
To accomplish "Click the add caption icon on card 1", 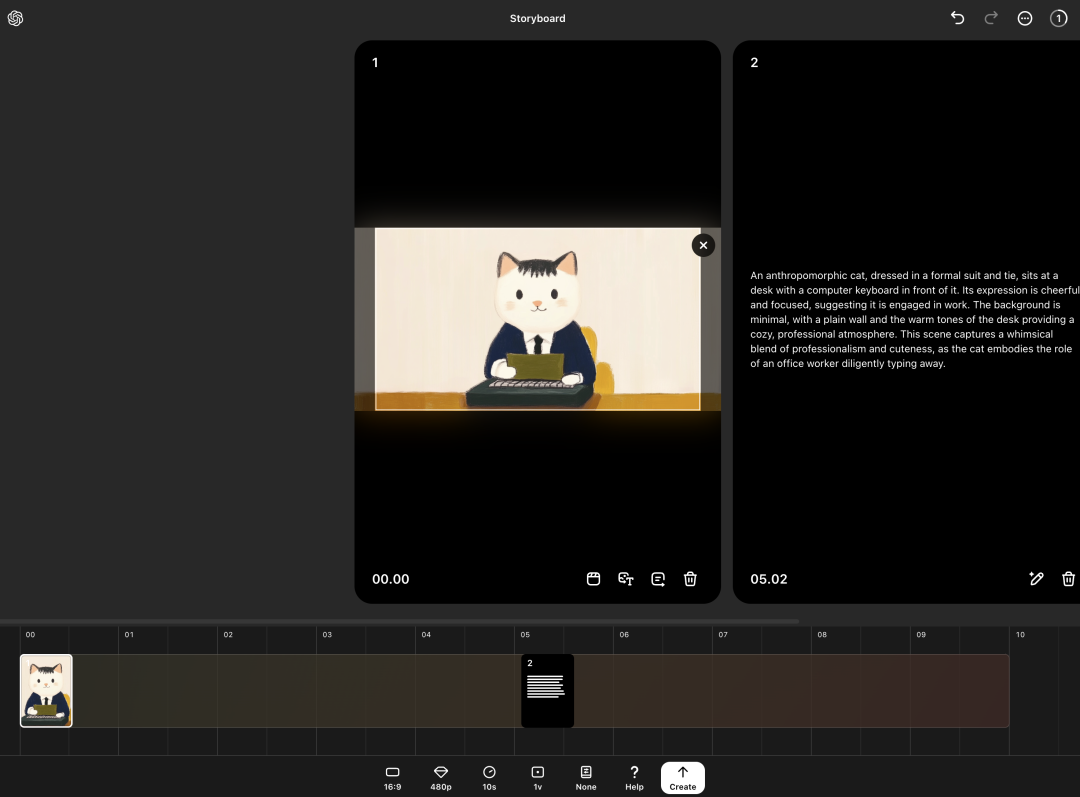I will point(658,579).
